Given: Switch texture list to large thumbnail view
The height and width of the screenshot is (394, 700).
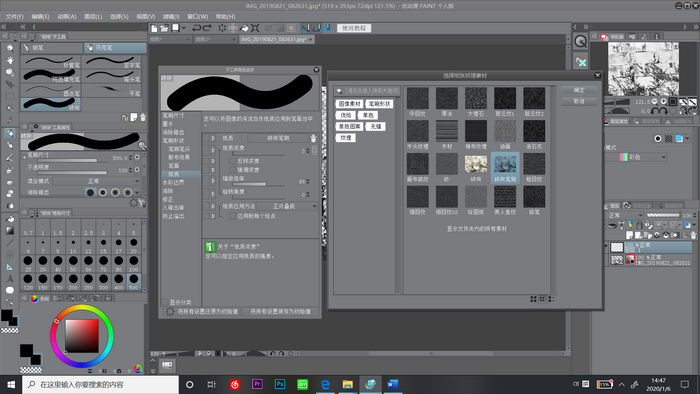Looking at the screenshot, I should coord(533,299).
